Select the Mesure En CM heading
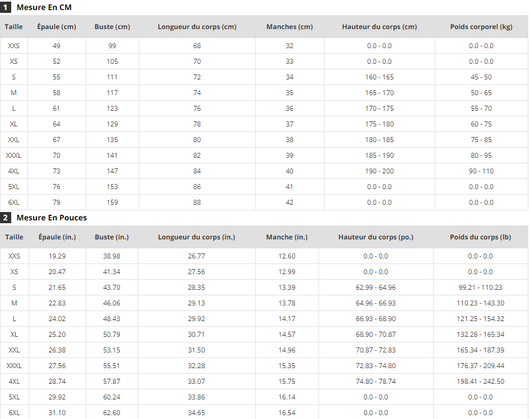Screen dimensions: 530x419 tap(44, 7)
